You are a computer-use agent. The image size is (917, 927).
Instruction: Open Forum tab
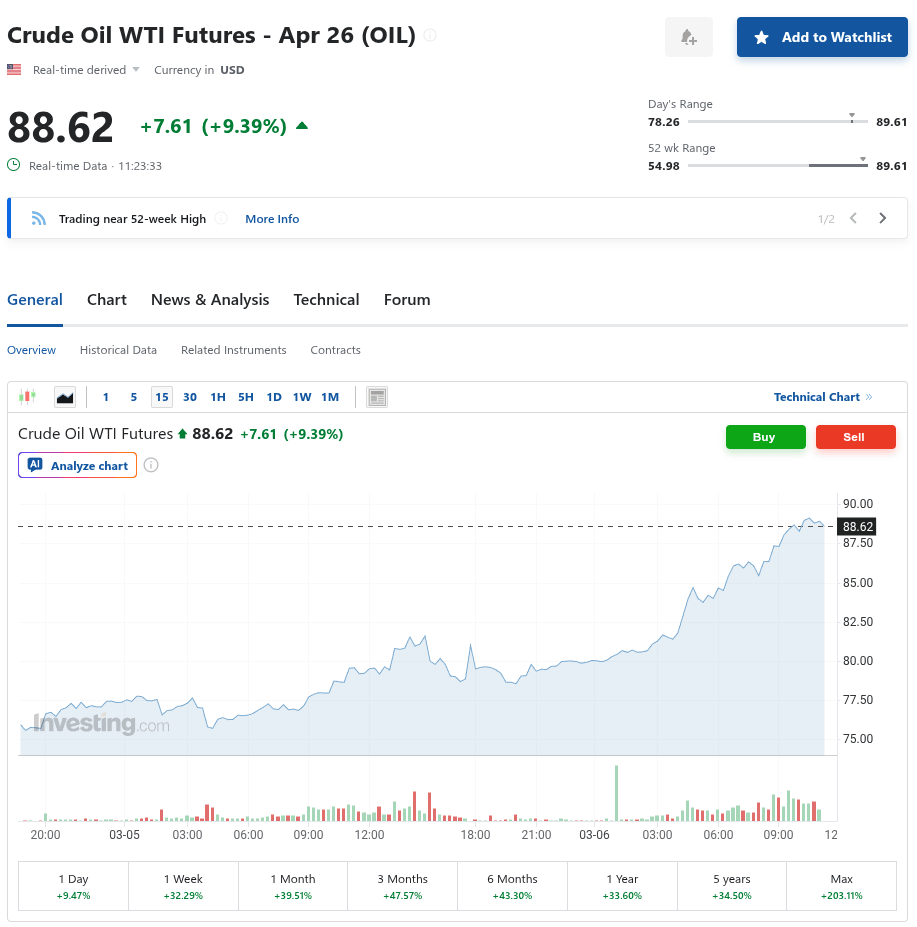[407, 300]
